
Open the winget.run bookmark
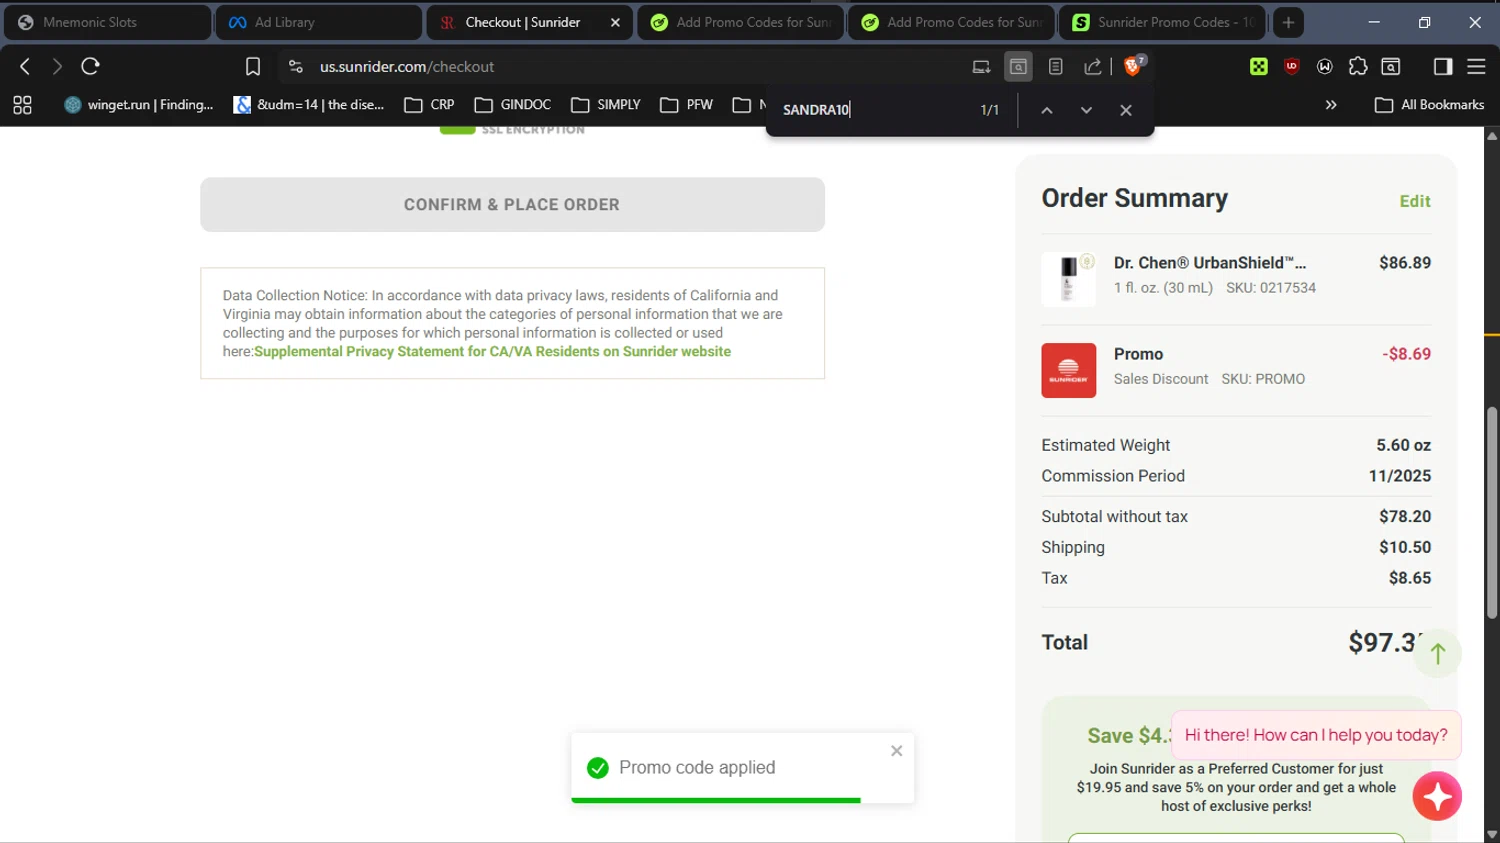tap(139, 105)
